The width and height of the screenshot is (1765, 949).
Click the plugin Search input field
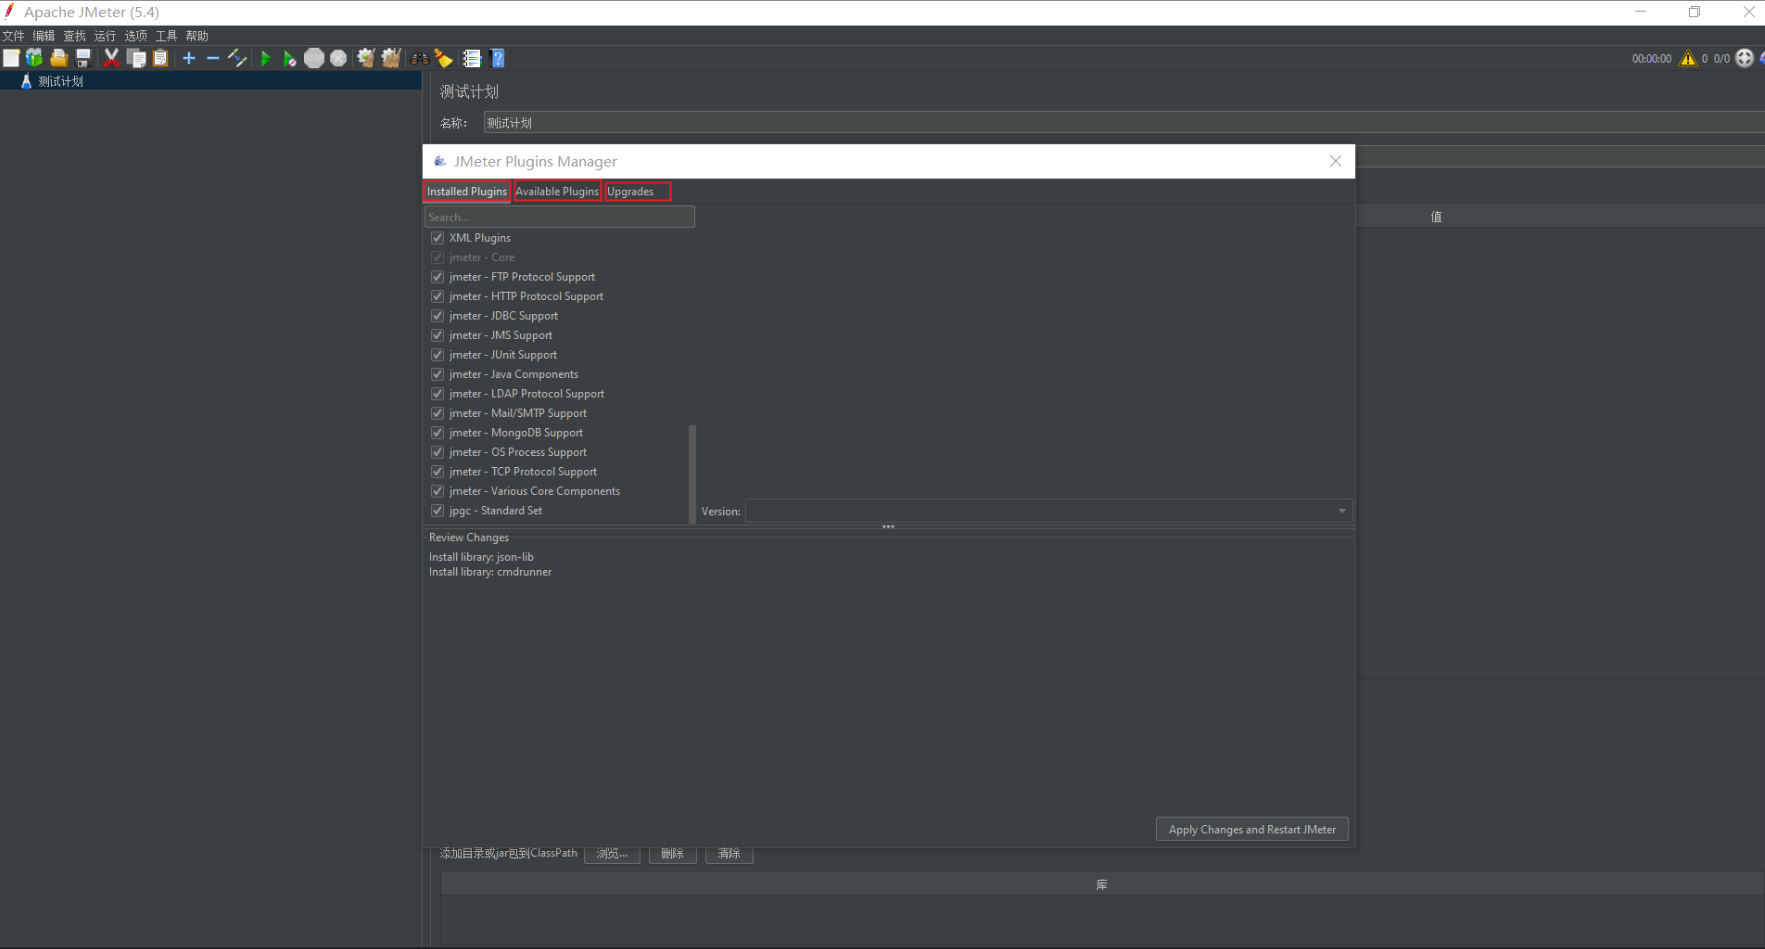559,217
